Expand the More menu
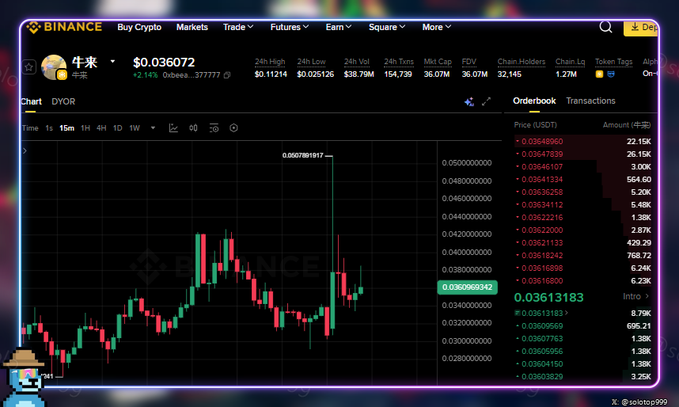Viewport: 679px width, 407px height. coord(436,27)
